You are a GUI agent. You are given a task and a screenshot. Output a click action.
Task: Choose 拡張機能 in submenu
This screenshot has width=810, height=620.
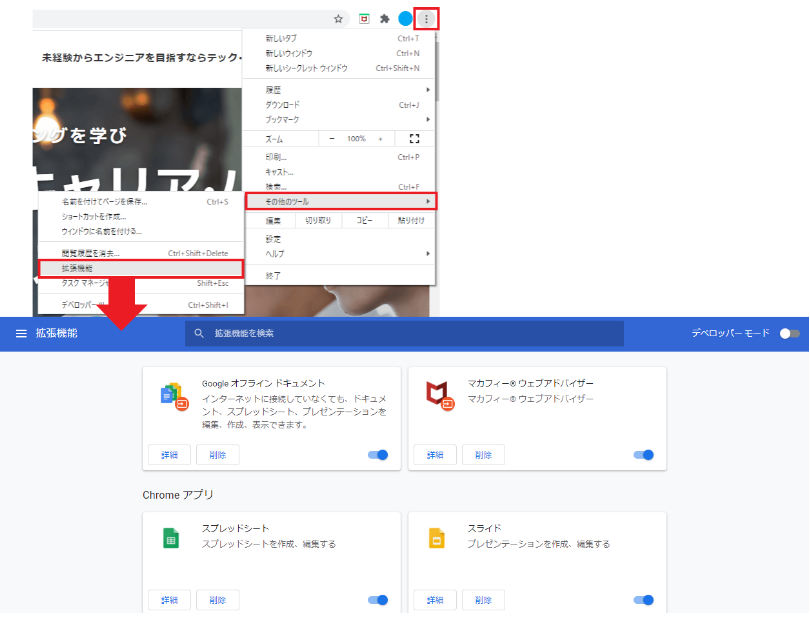tap(141, 268)
